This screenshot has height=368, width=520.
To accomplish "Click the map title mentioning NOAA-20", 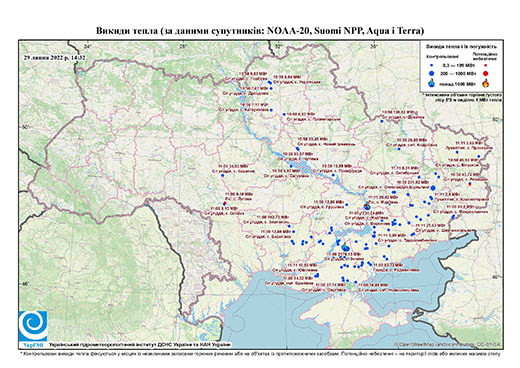I will [260, 31].
